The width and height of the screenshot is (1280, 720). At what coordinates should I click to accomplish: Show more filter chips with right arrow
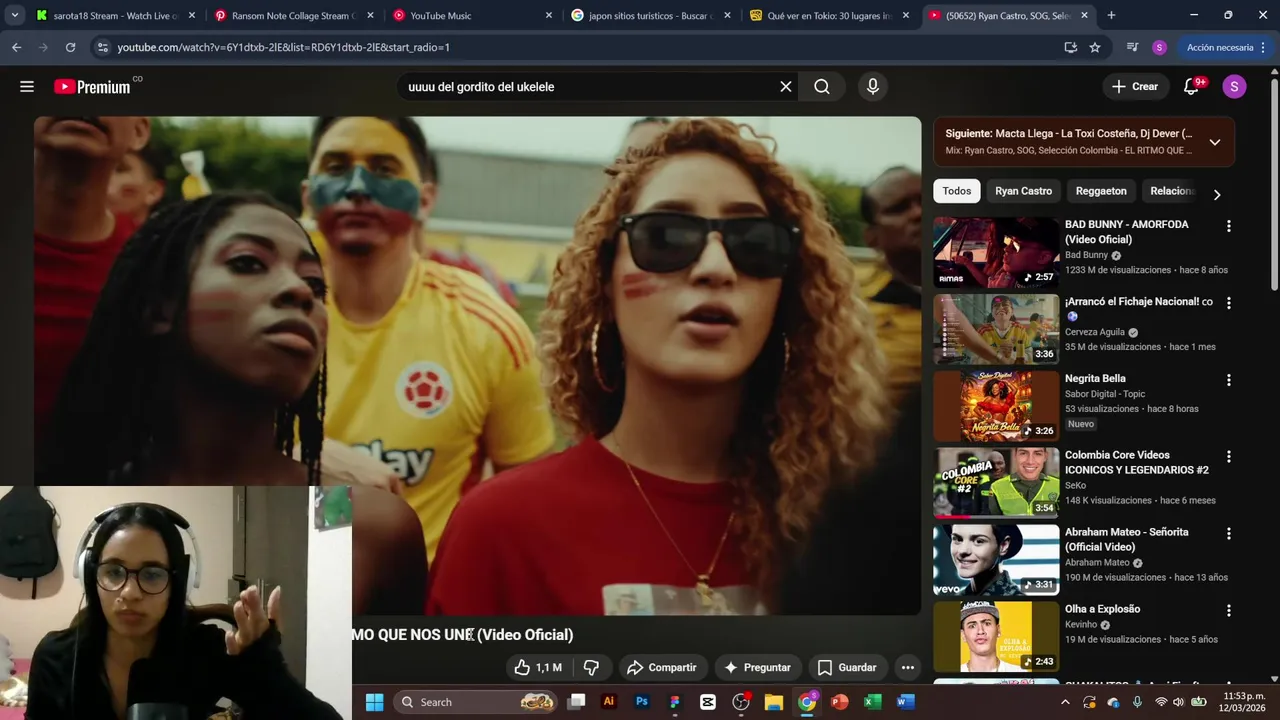coord(1217,195)
